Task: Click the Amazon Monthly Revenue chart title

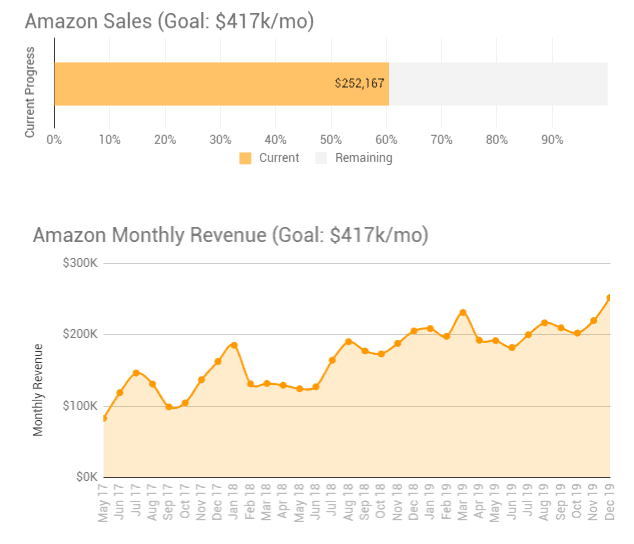Action: click(230, 236)
